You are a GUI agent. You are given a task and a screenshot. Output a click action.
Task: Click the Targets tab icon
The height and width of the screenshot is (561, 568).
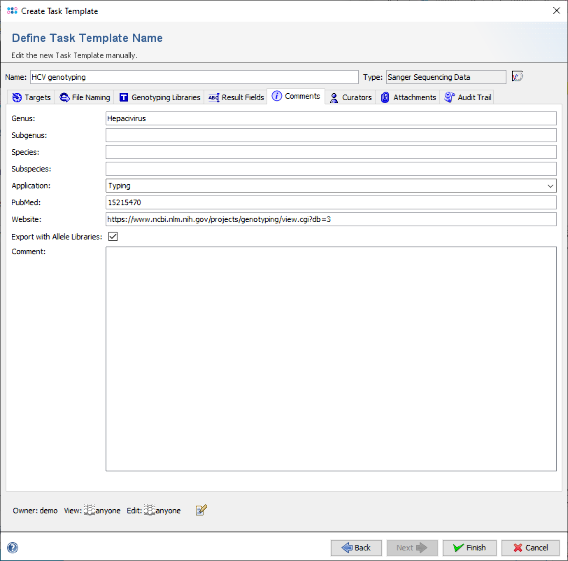coord(17,97)
